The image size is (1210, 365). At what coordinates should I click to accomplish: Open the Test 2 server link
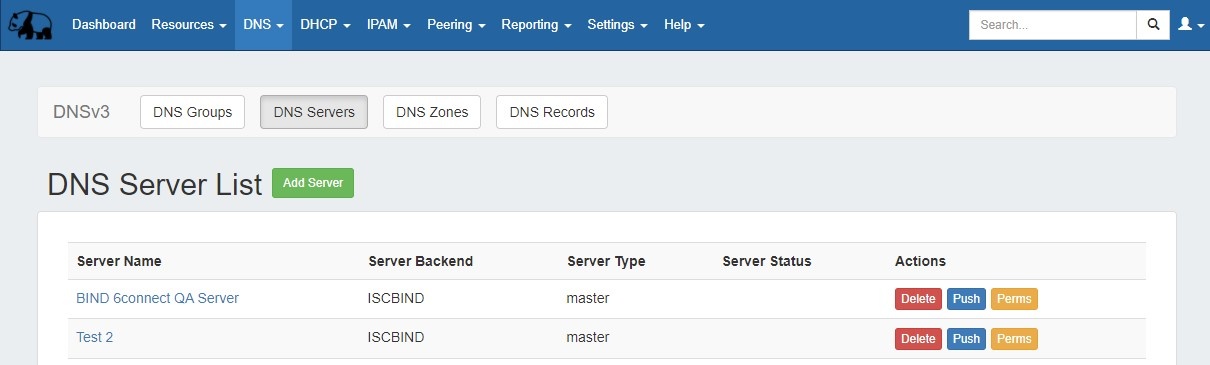pyautogui.click(x=95, y=338)
